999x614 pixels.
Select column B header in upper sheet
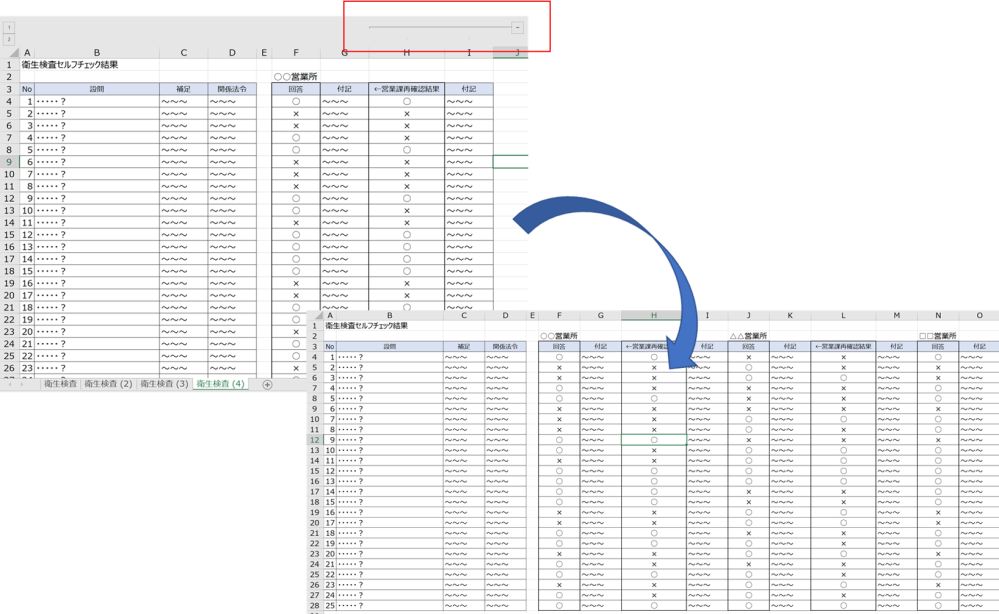[x=97, y=53]
